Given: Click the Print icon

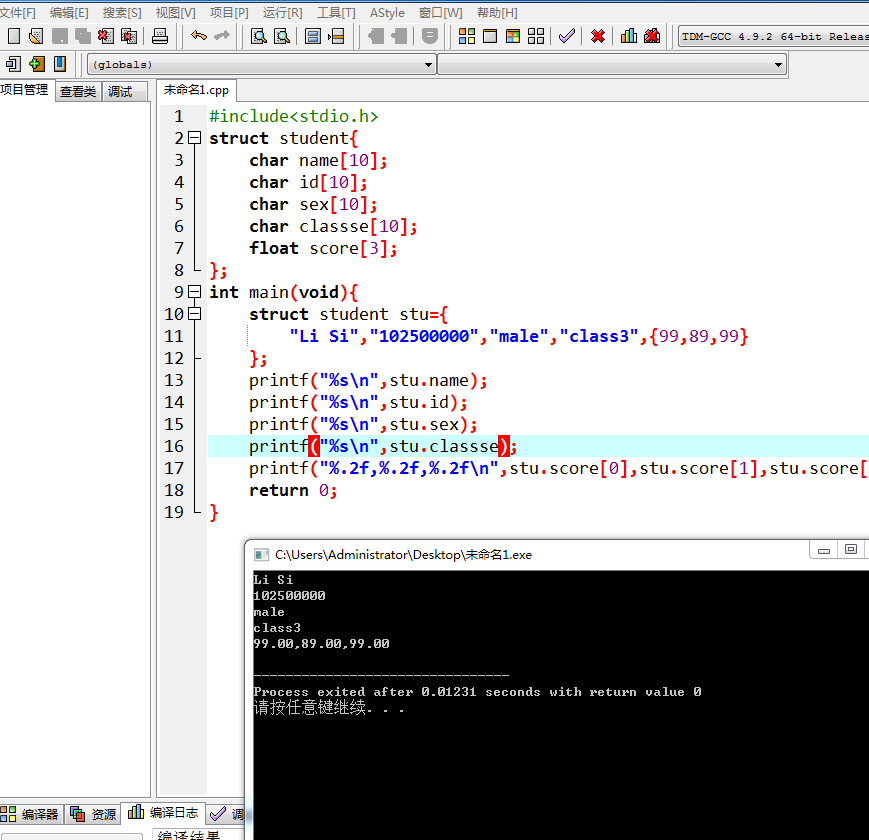Looking at the screenshot, I should point(160,37).
